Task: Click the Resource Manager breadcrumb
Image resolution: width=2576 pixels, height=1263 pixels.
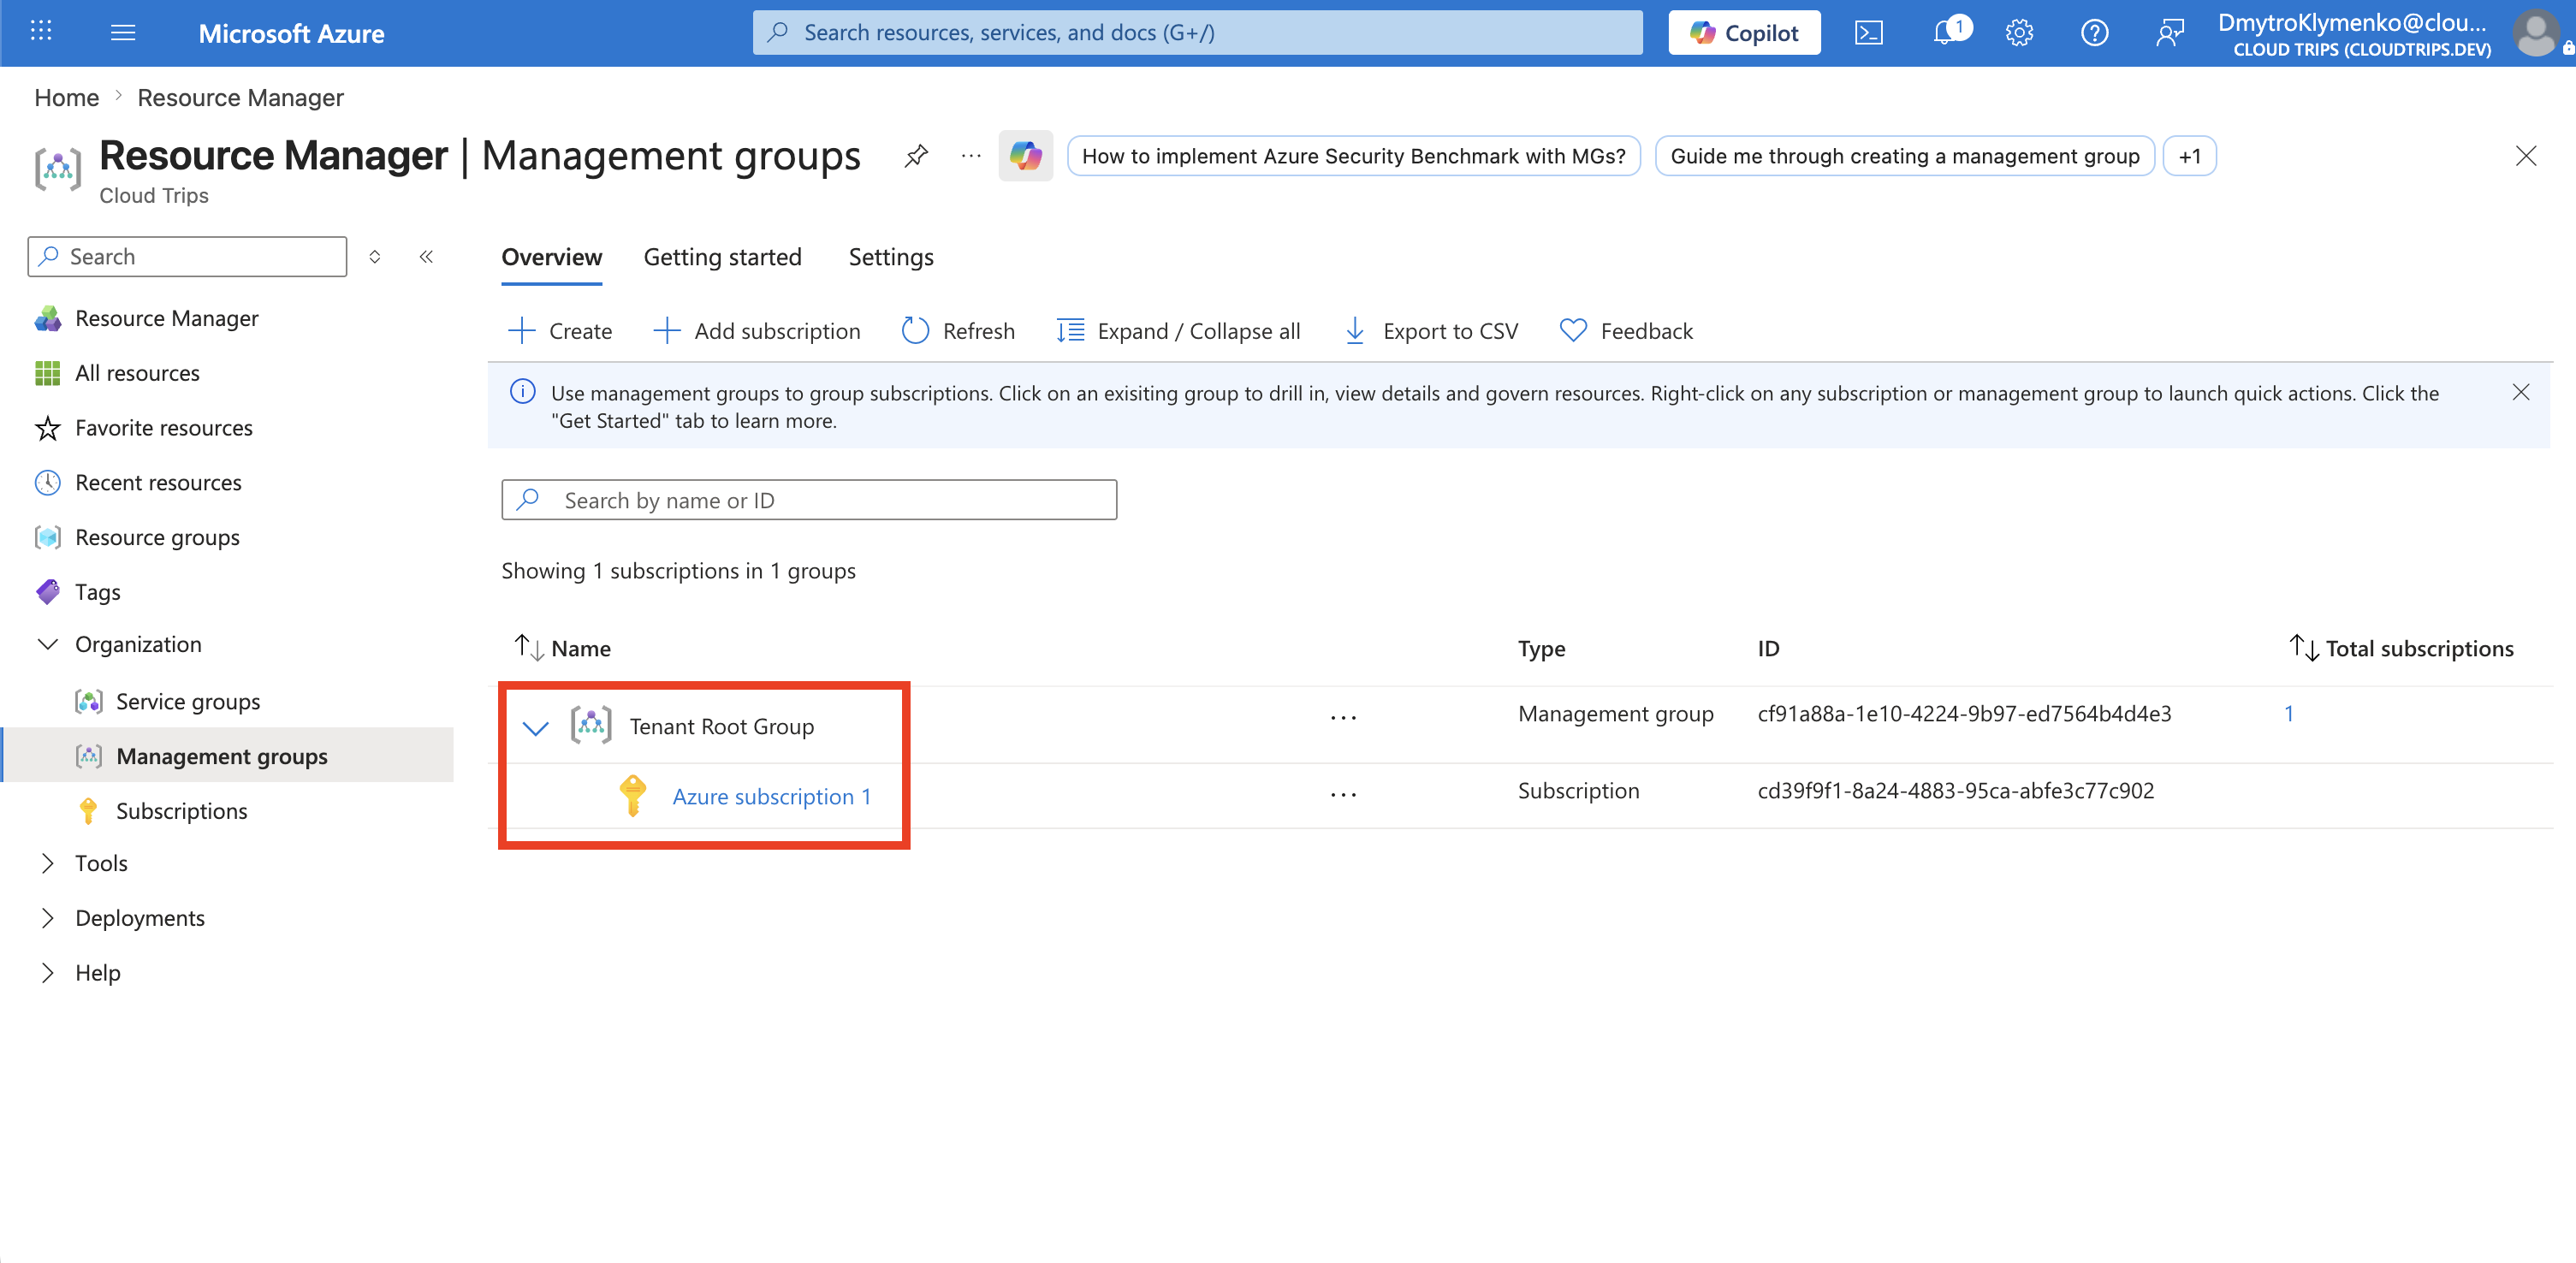Action: click(240, 98)
